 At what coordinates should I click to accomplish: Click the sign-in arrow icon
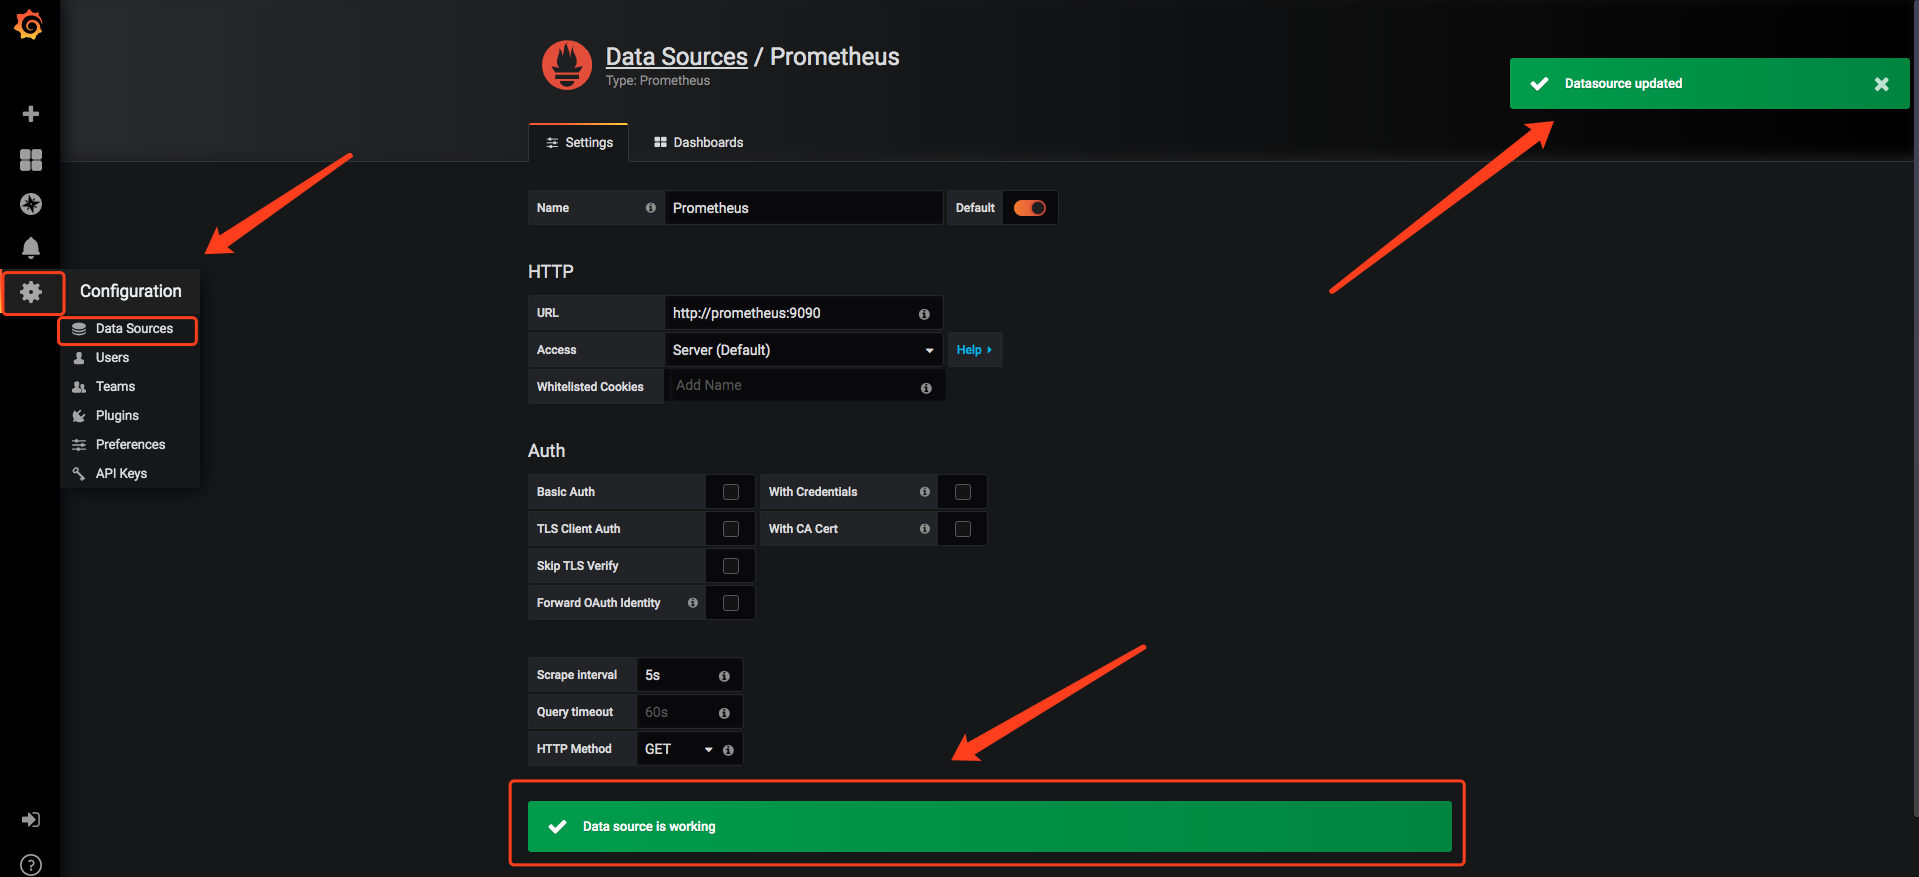coord(31,820)
